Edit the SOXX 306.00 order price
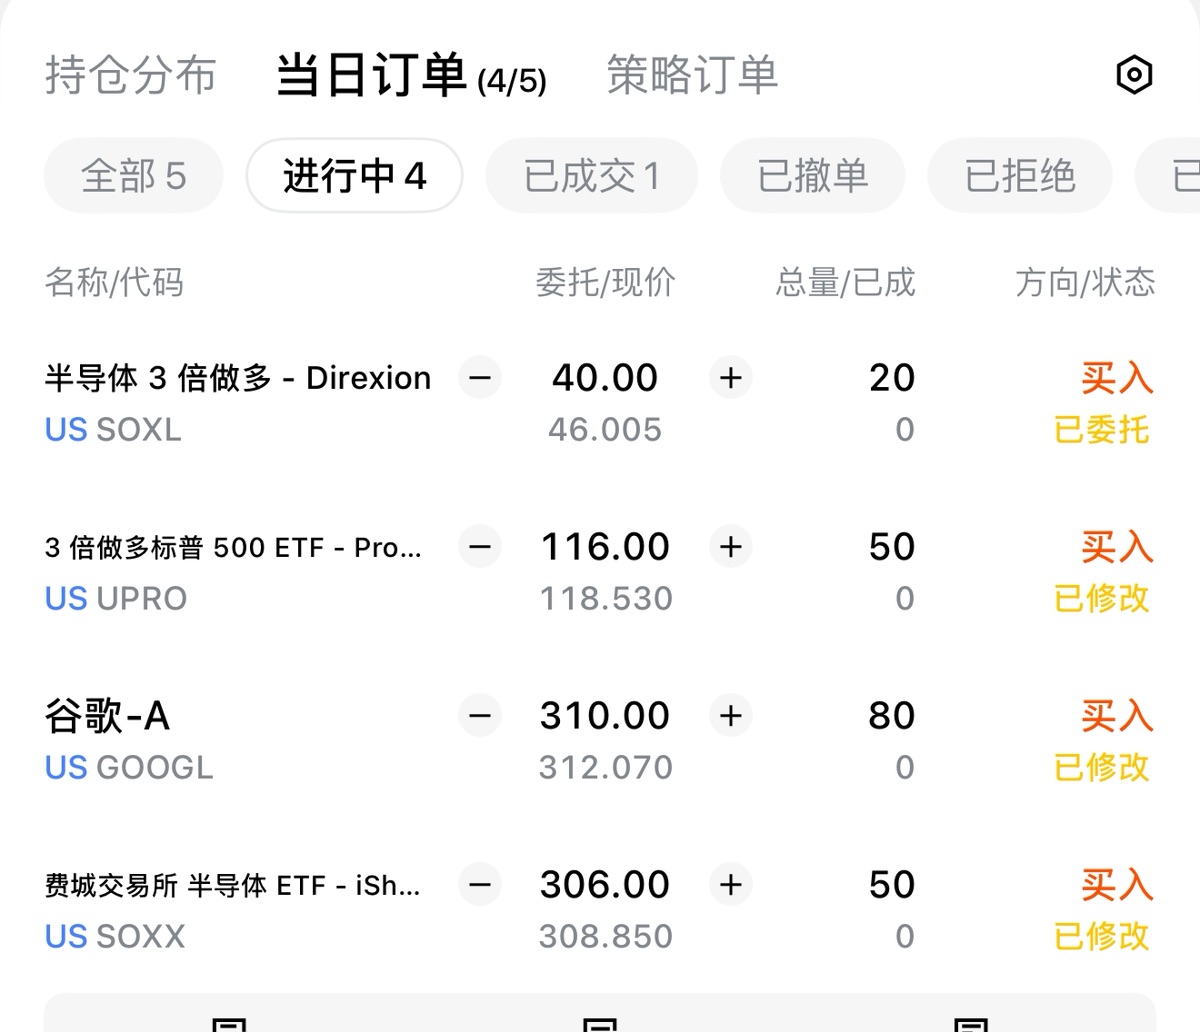The image size is (1200, 1032). pyautogui.click(x=605, y=885)
